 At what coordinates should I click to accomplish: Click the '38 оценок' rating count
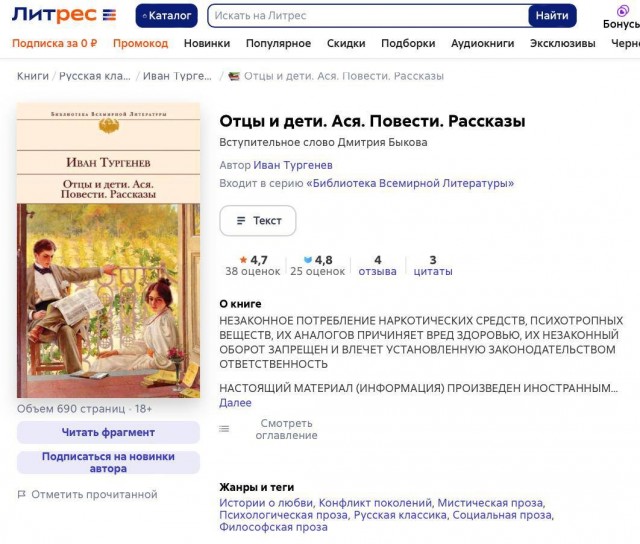click(253, 271)
